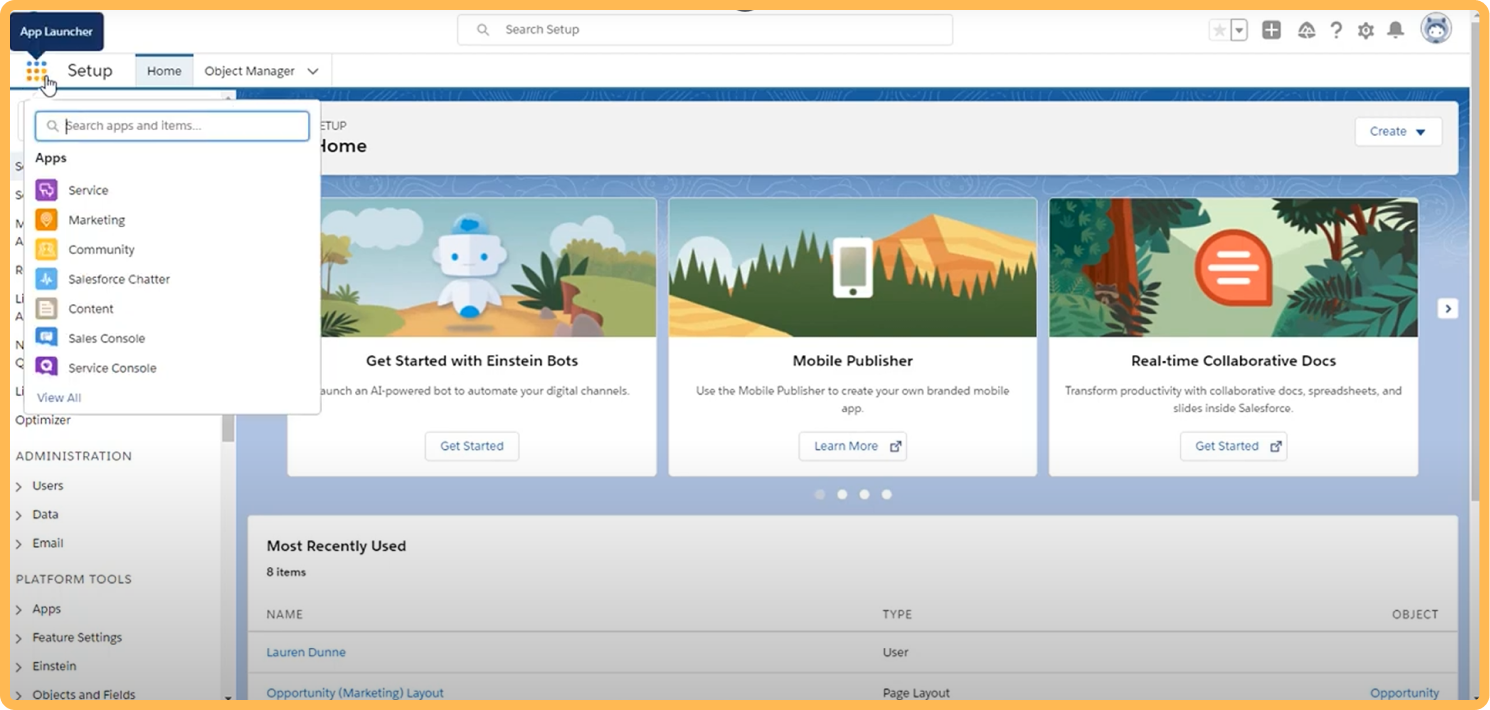Click View All apps link

click(x=59, y=398)
